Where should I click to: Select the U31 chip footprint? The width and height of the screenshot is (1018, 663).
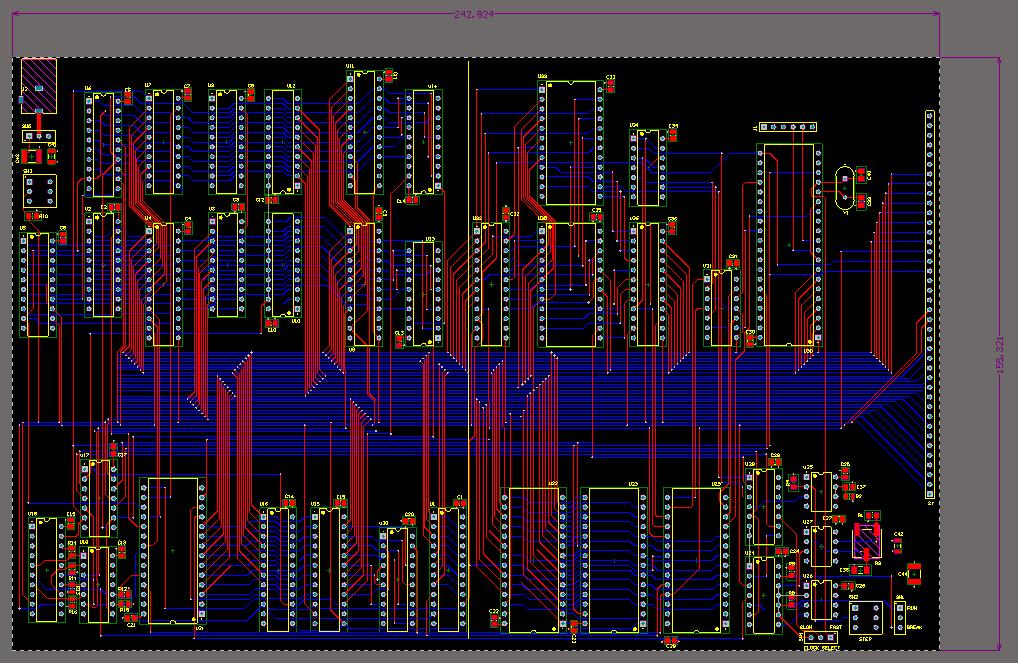(x=722, y=308)
